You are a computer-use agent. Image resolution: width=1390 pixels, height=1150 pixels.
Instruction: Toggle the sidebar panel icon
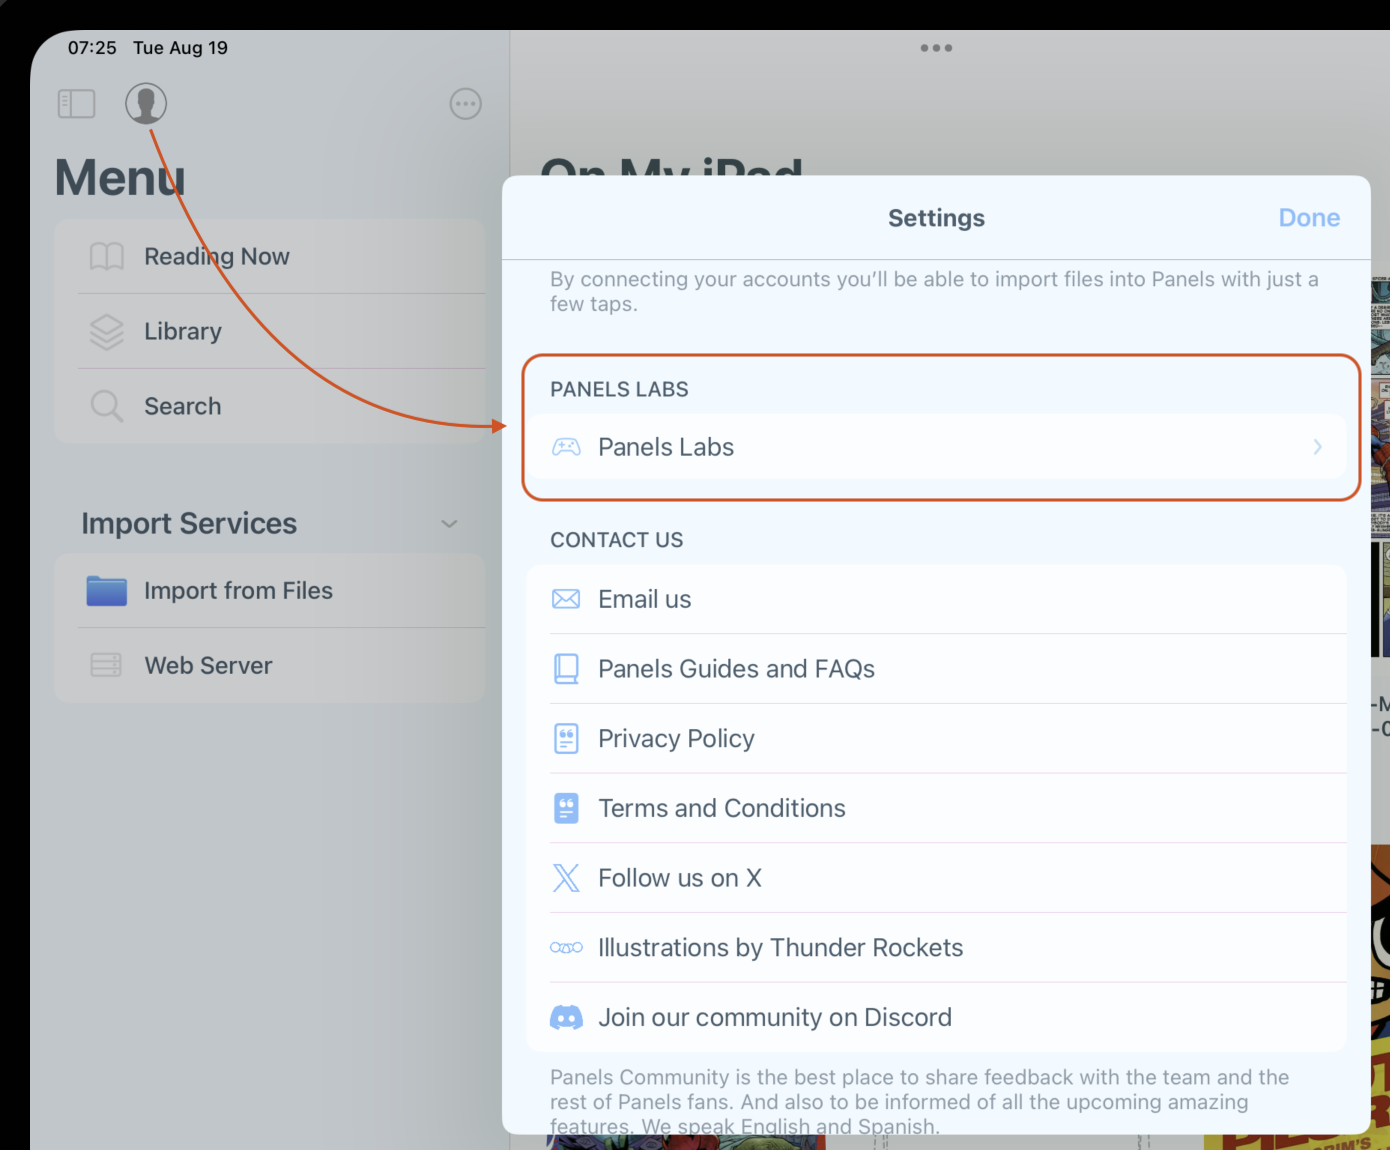76,104
